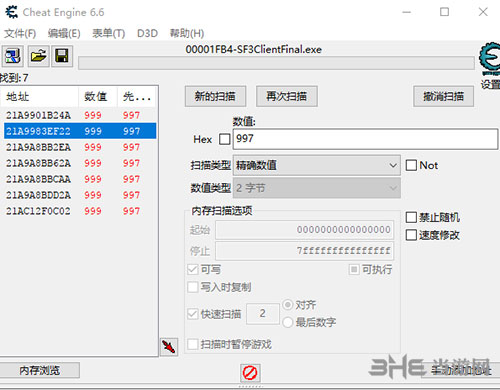500x390 pixels.
Task: Maximize the Cheat Engine window
Action: coord(444,12)
